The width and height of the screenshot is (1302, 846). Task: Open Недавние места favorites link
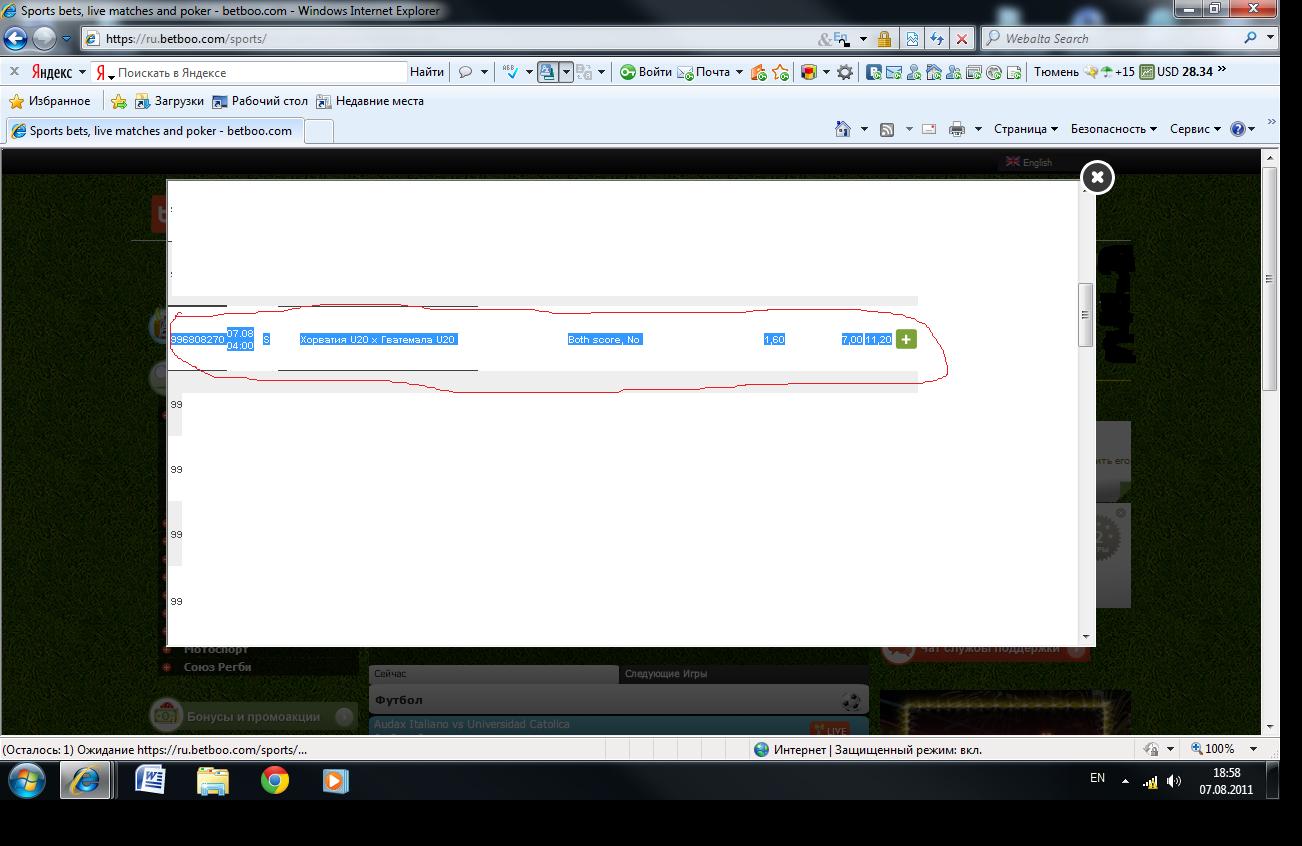370,101
